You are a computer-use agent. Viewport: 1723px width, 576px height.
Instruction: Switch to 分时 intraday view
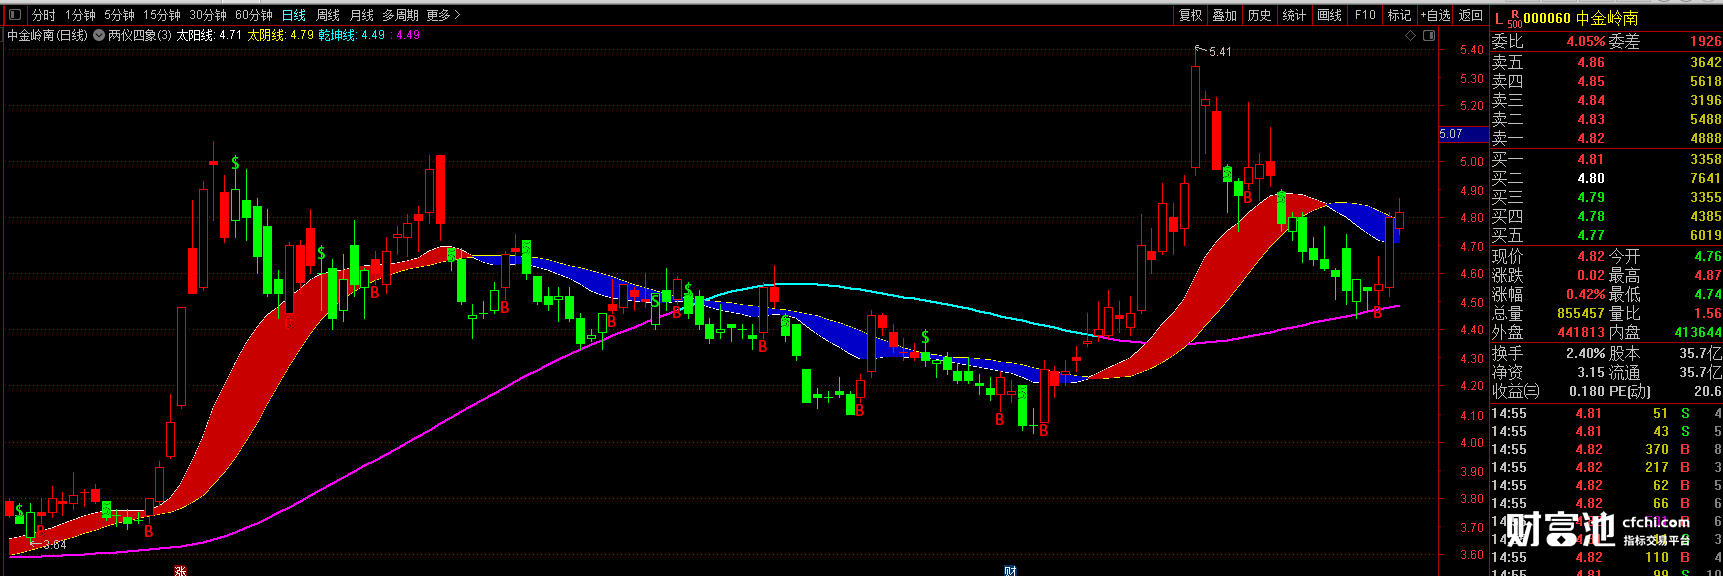pyautogui.click(x=44, y=15)
